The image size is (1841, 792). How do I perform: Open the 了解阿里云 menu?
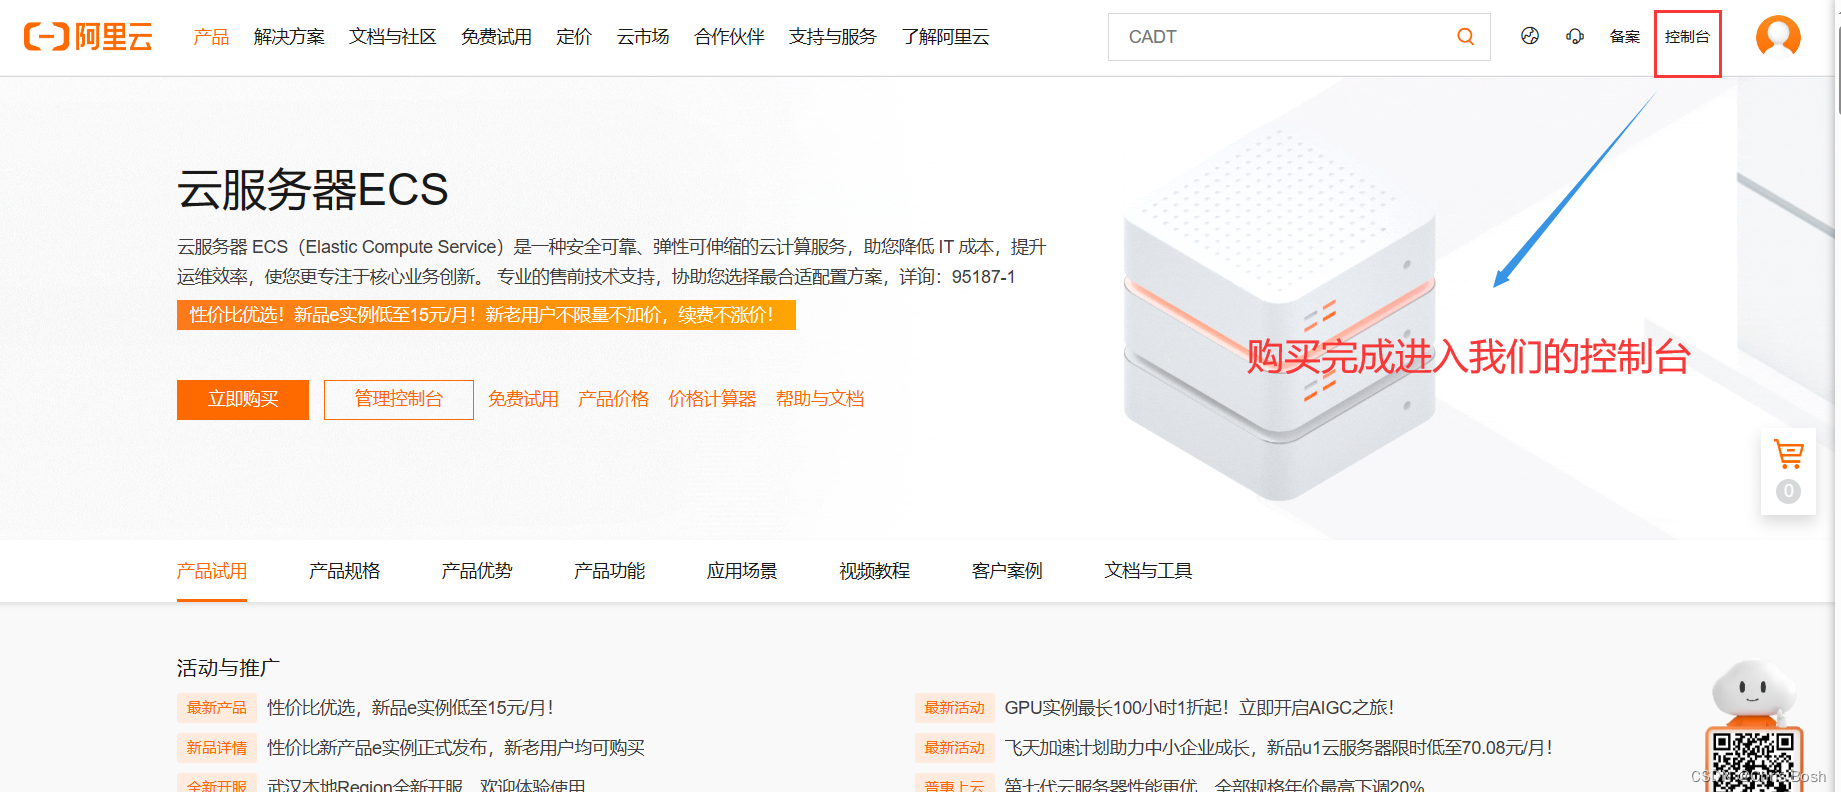pos(945,37)
